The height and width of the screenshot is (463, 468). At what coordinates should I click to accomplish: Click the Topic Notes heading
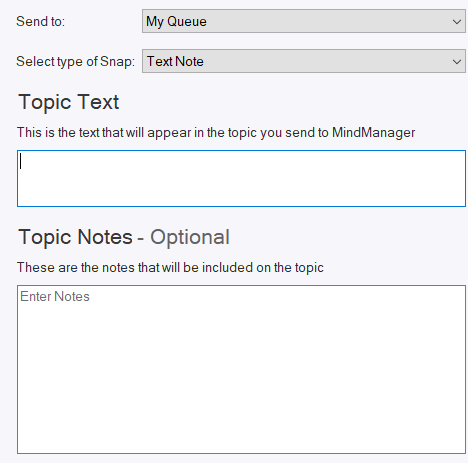click(x=76, y=237)
